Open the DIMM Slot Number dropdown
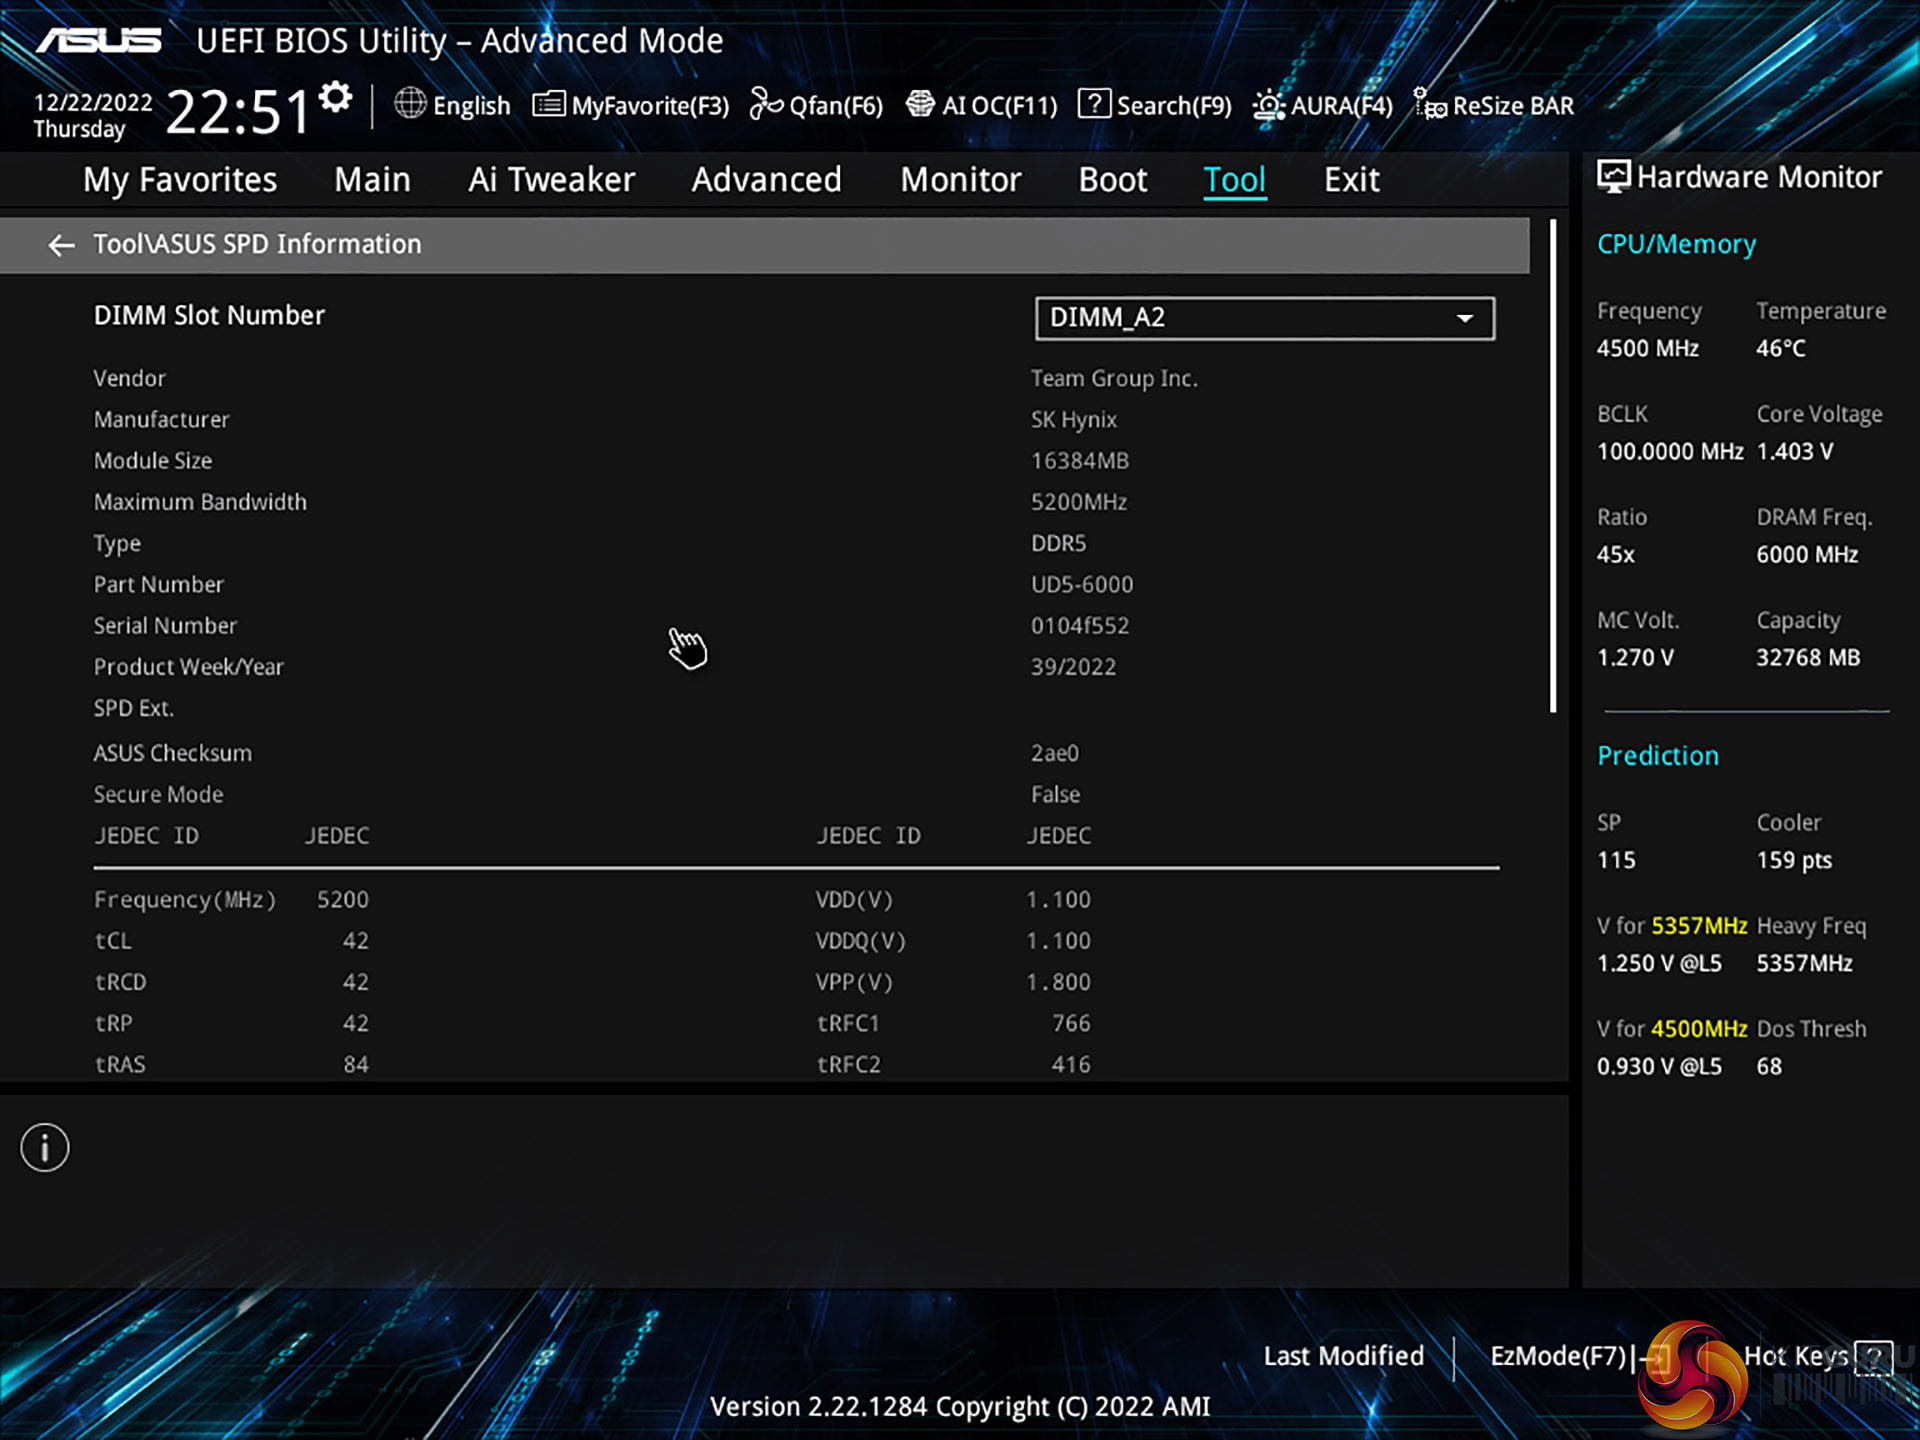Viewport: 1920px width, 1440px height. click(x=1264, y=318)
